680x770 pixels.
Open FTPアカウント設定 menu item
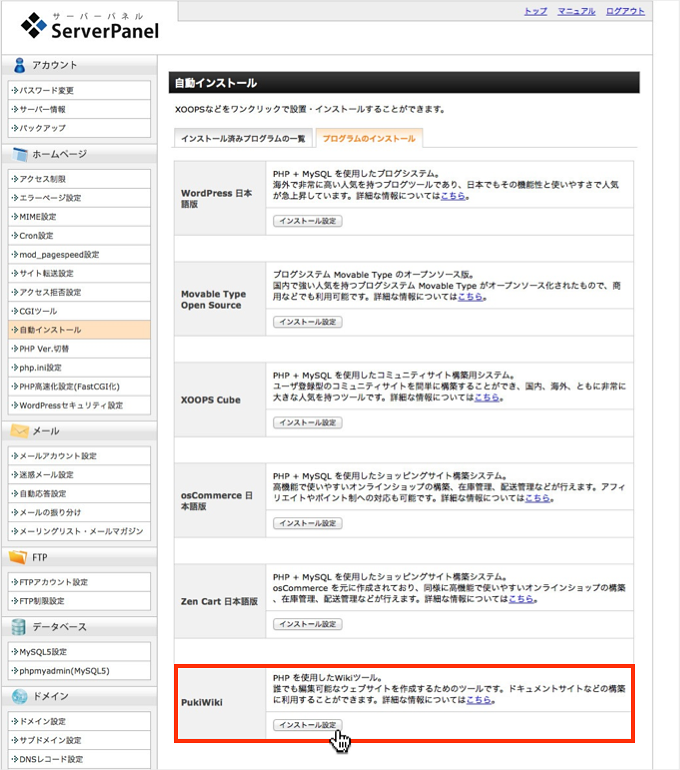tap(80, 582)
